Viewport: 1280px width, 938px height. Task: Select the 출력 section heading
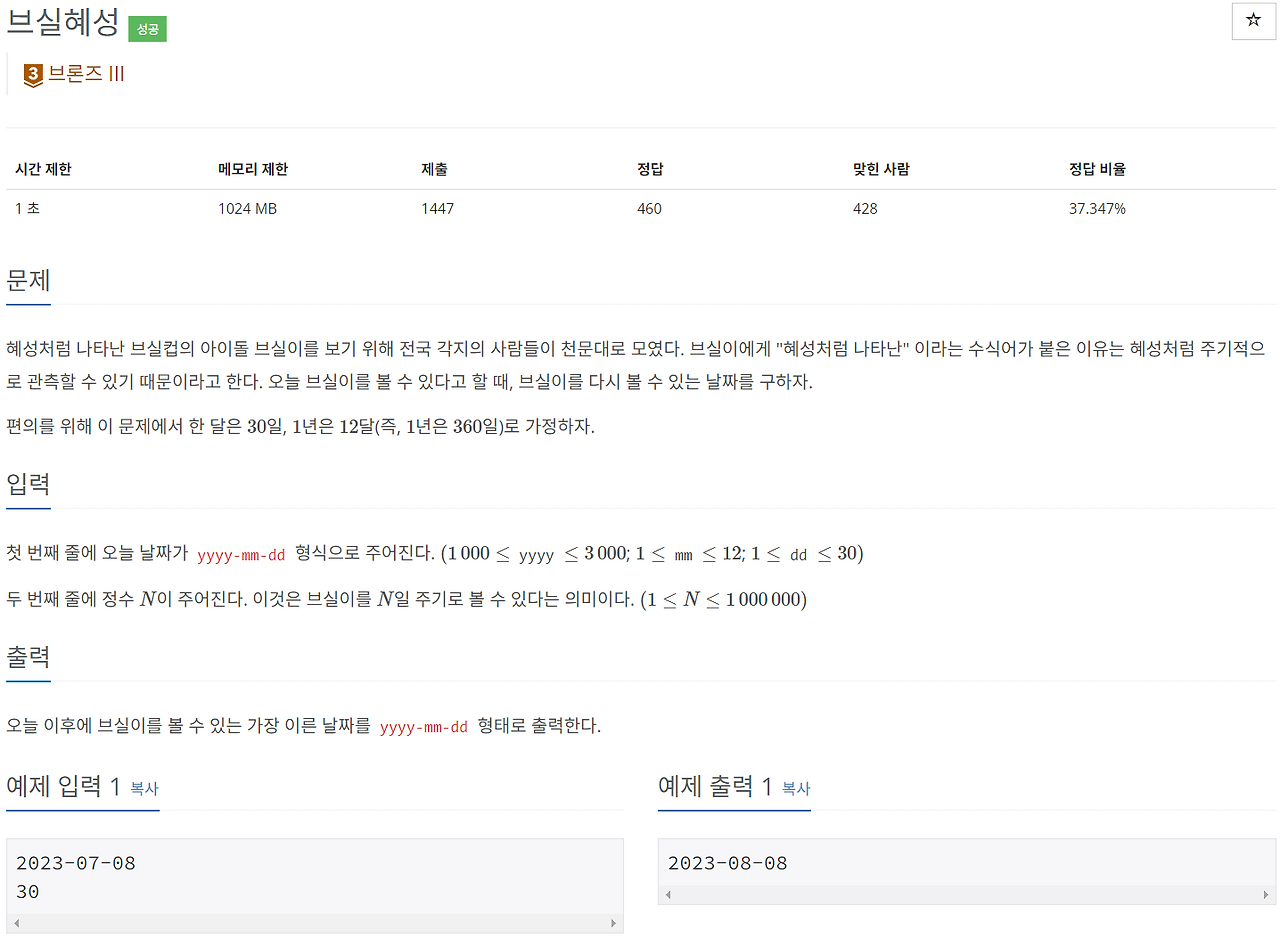pyautogui.click(x=27, y=655)
